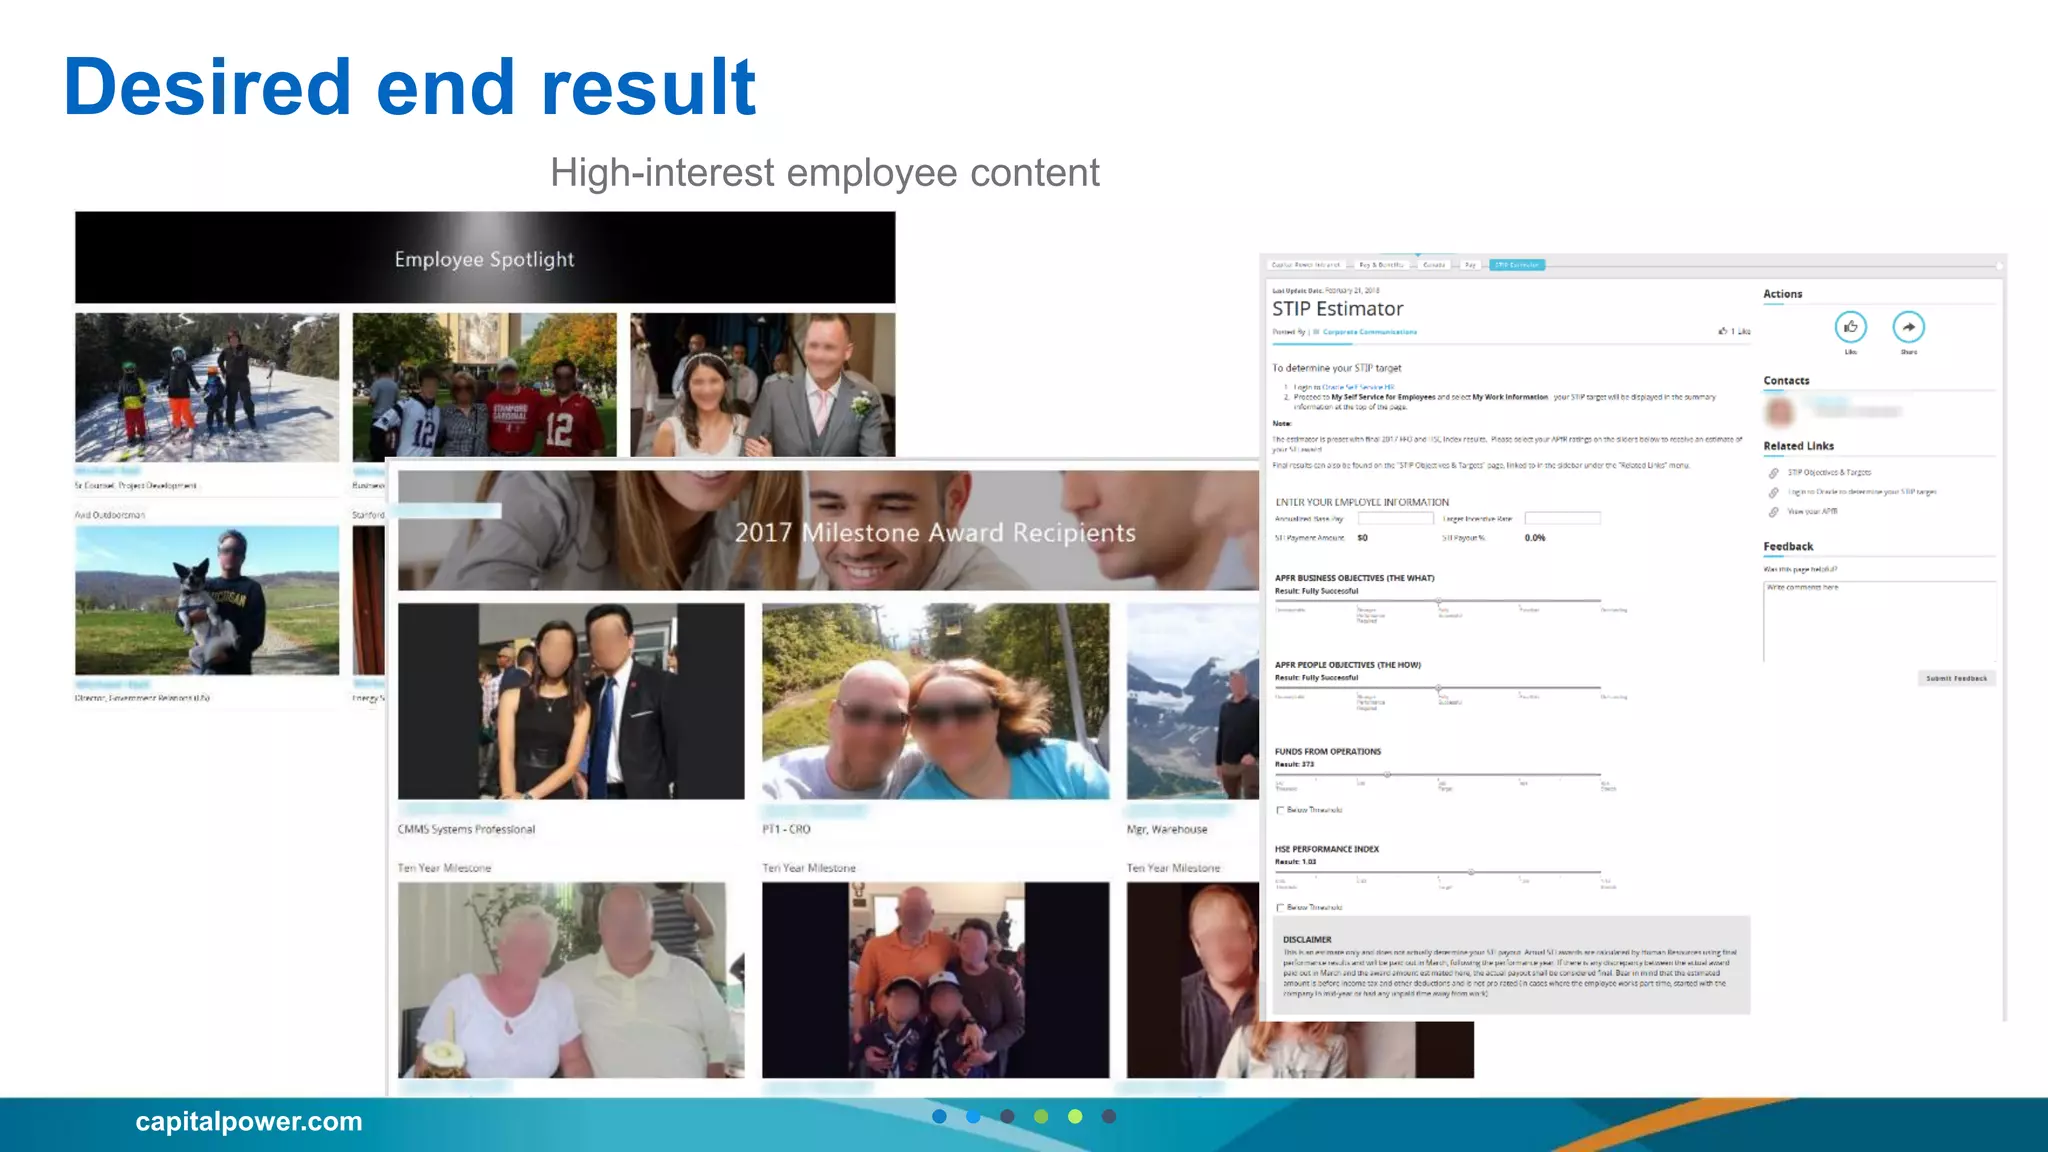Click the Funds From Operations slider handle

(1387, 775)
